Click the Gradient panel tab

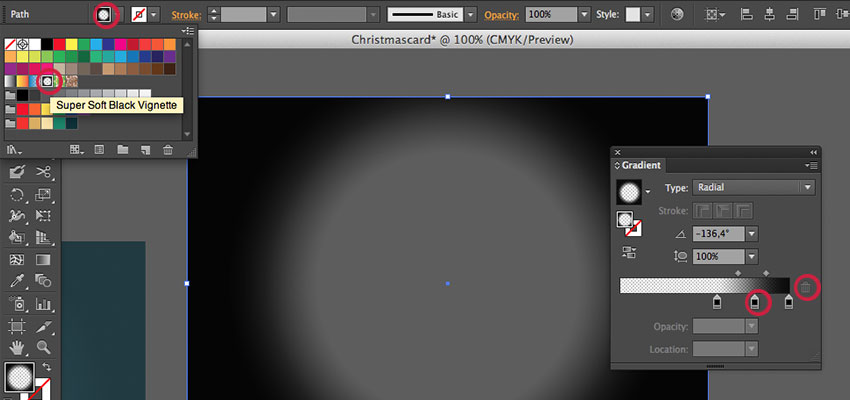[638, 165]
